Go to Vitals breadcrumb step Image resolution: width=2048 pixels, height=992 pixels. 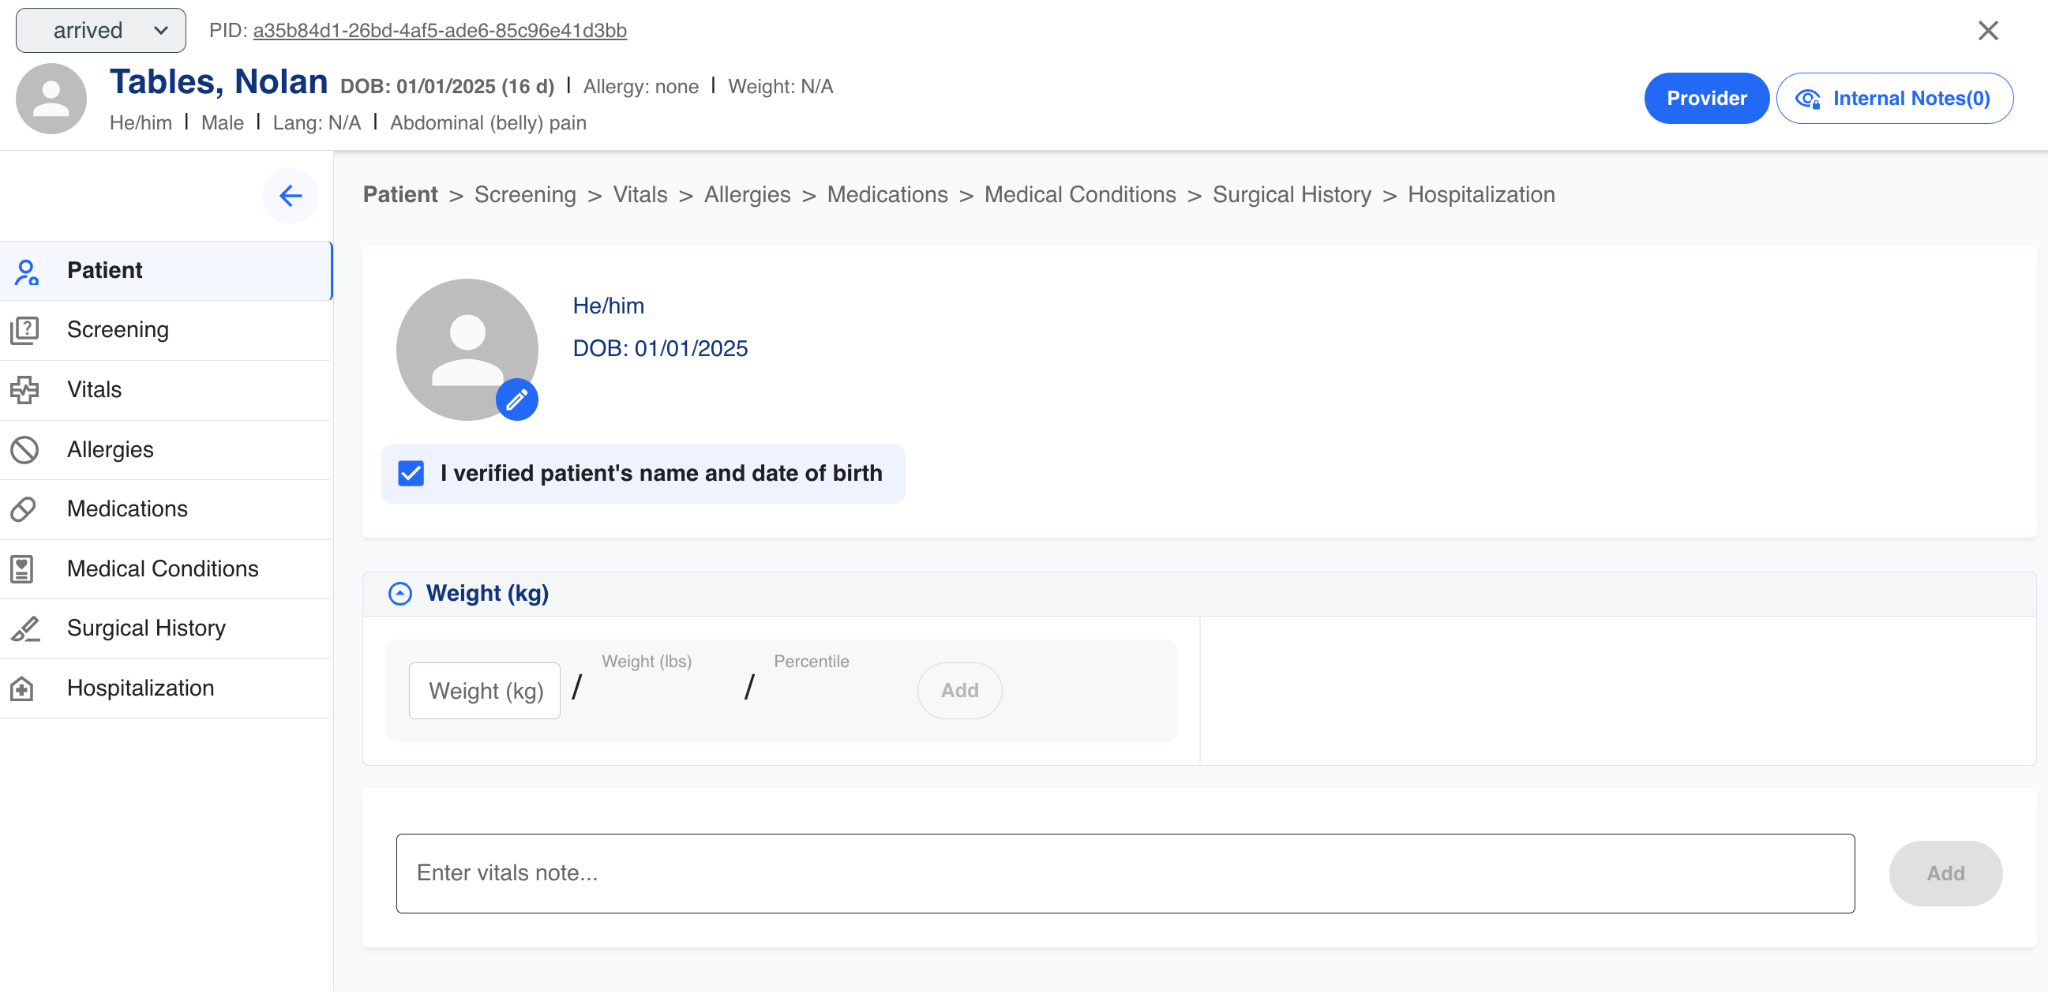tap(640, 195)
